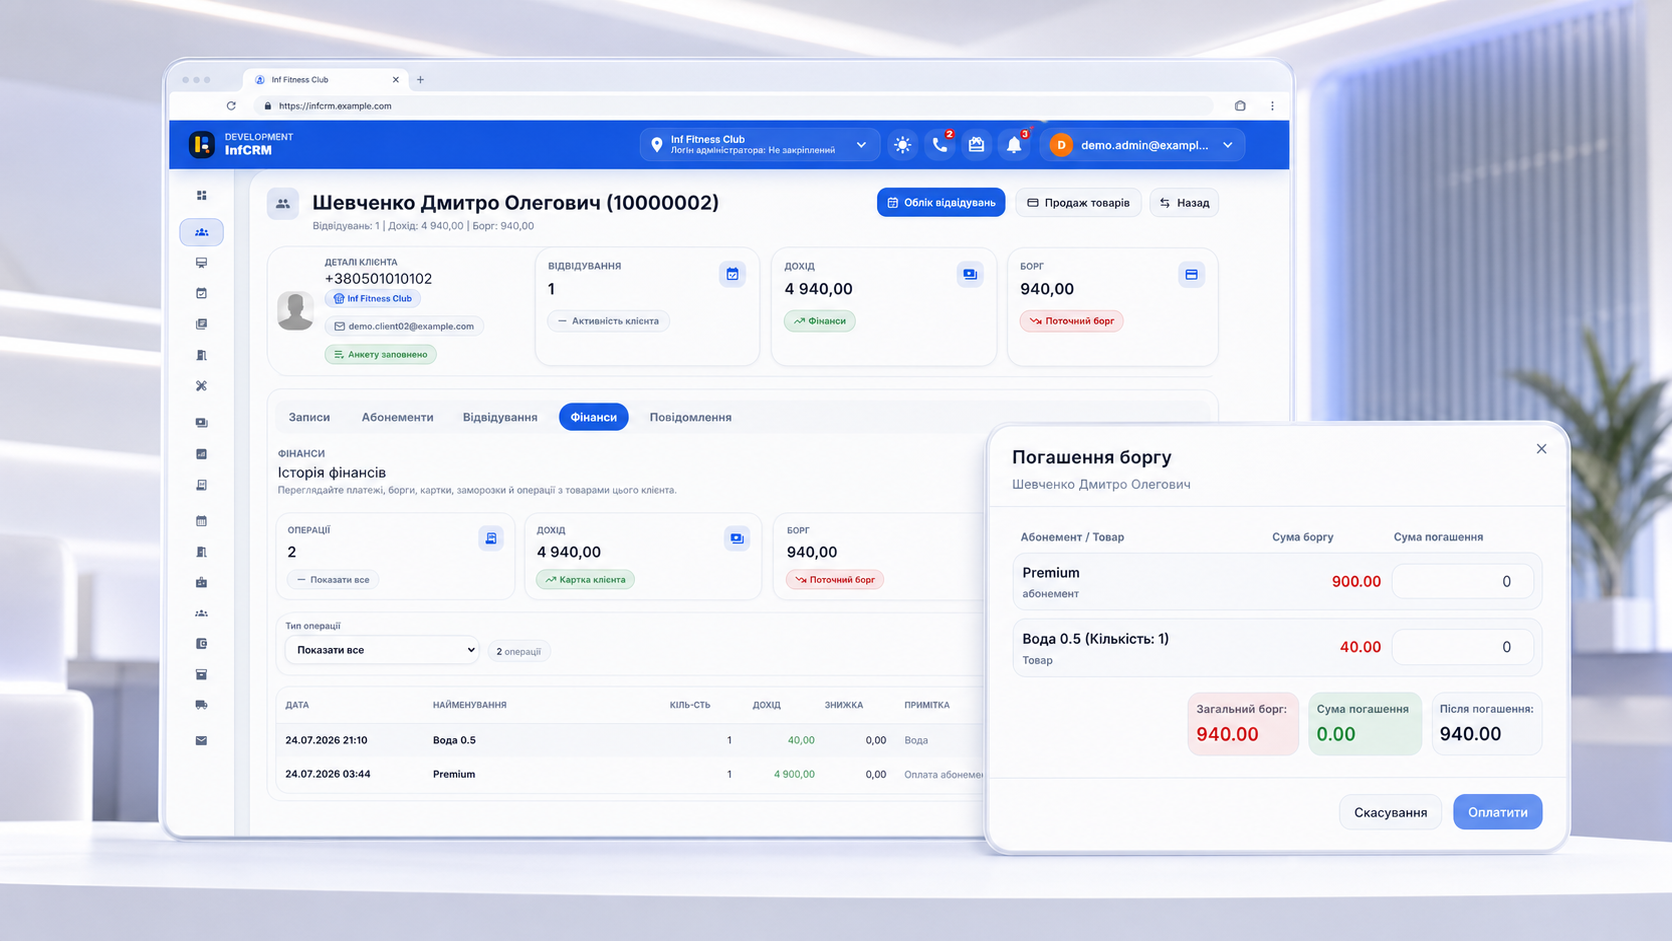
Task: Click the Облік відвідувань button
Action: point(941,203)
